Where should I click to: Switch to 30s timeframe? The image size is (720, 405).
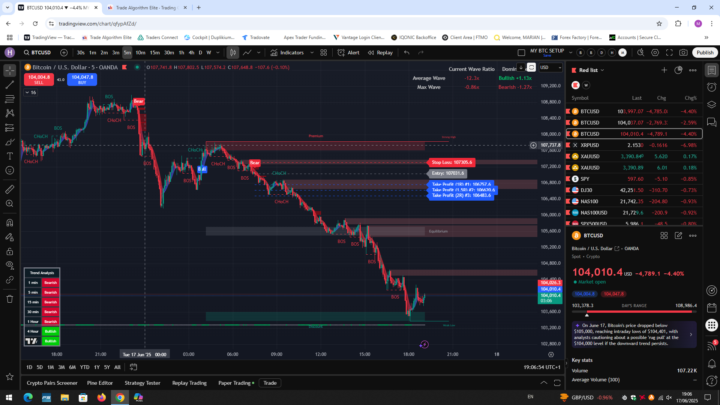[80, 53]
